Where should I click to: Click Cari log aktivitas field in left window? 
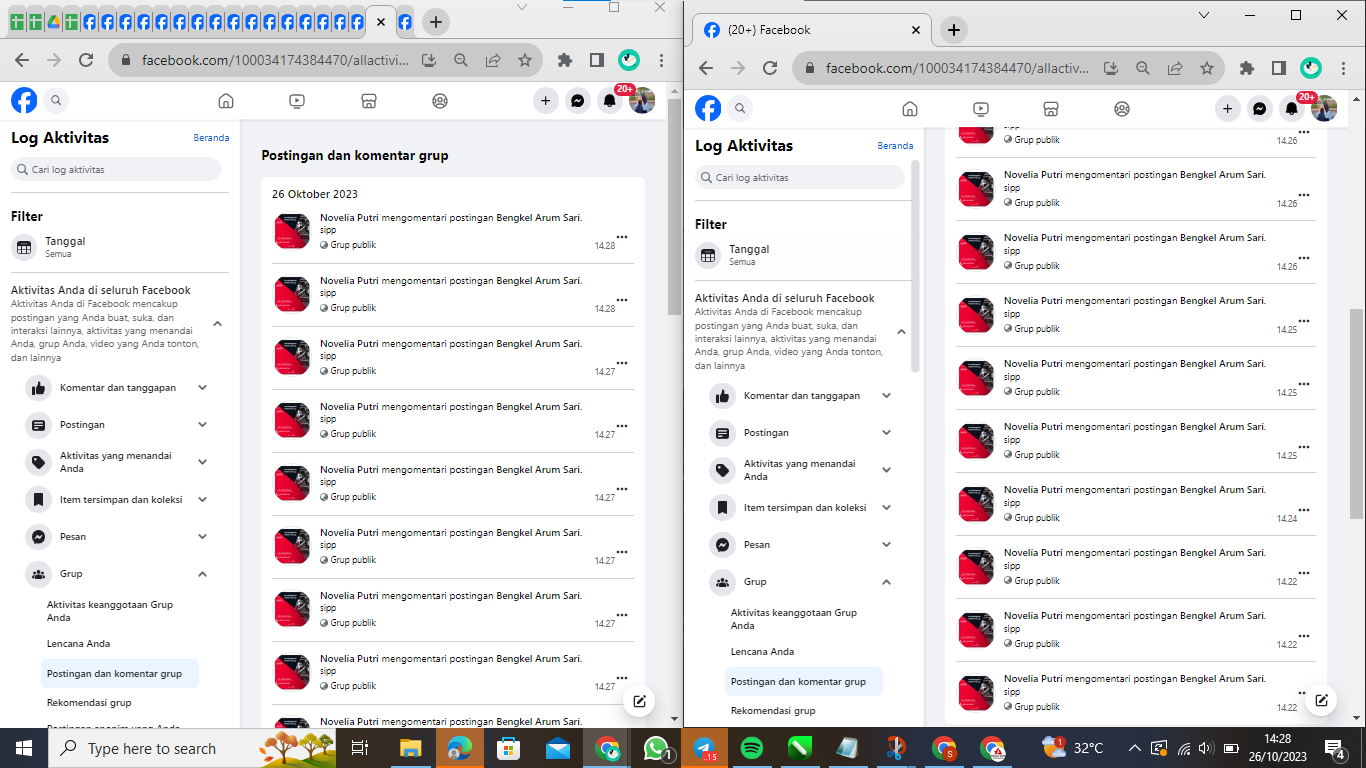coord(116,169)
